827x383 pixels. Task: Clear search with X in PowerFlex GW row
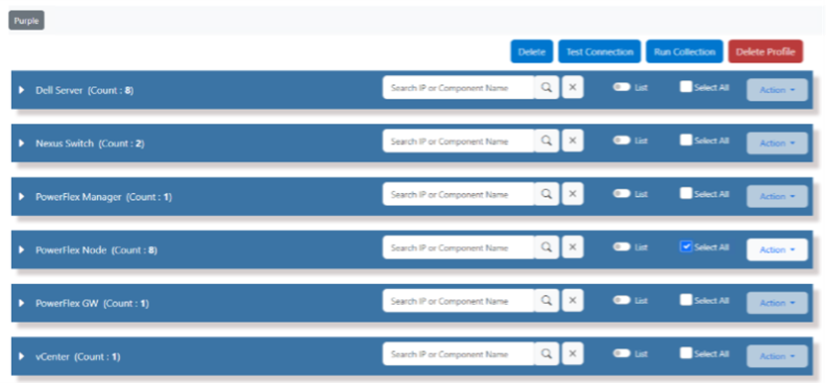[x=573, y=301]
